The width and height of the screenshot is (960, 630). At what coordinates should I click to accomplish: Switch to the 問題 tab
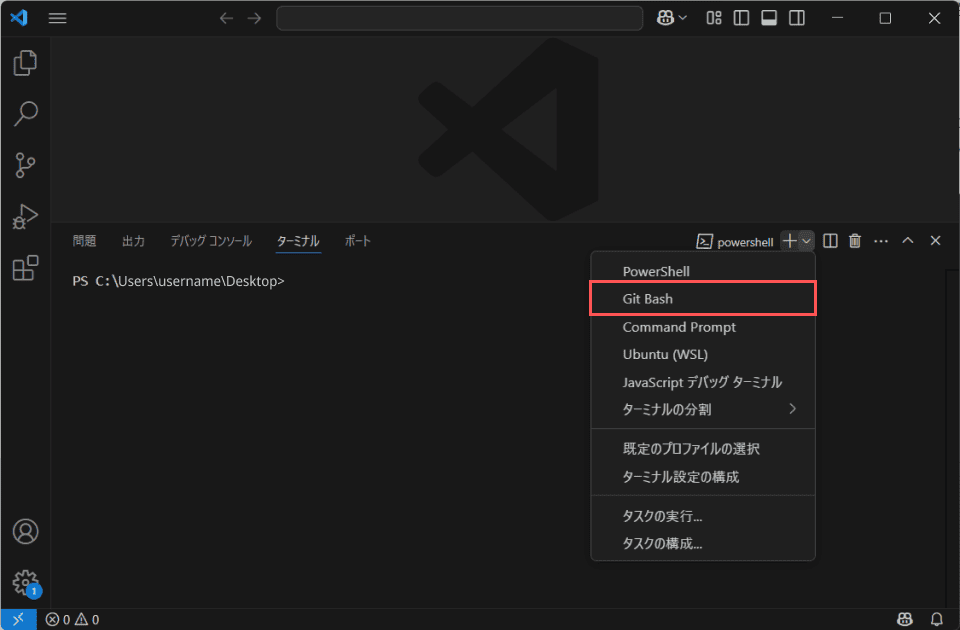coord(84,241)
